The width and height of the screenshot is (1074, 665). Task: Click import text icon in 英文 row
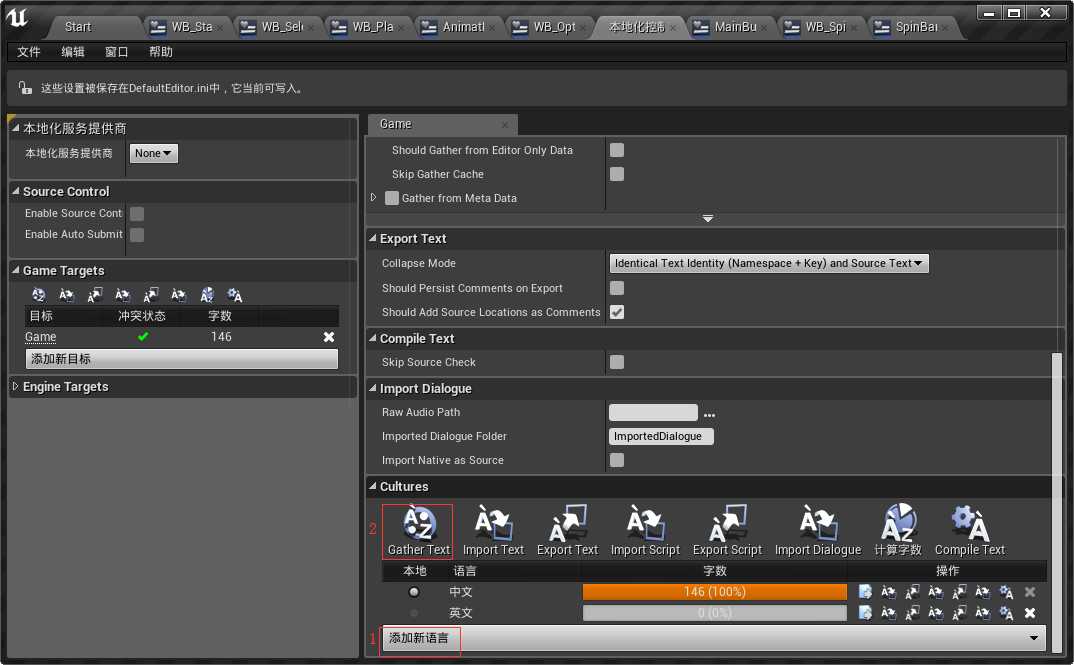pos(888,613)
